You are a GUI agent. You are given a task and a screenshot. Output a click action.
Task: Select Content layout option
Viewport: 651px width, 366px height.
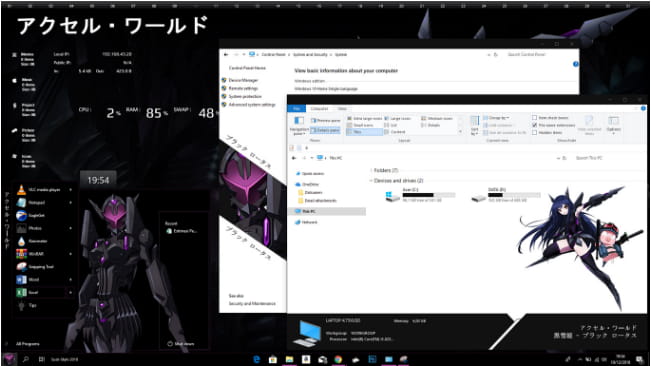[395, 132]
